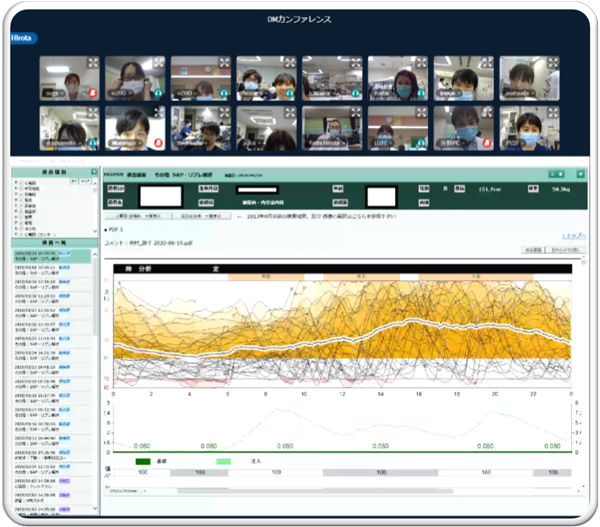Expand the Yoshi Hirota video tile to fullscreen

coord(356,112)
